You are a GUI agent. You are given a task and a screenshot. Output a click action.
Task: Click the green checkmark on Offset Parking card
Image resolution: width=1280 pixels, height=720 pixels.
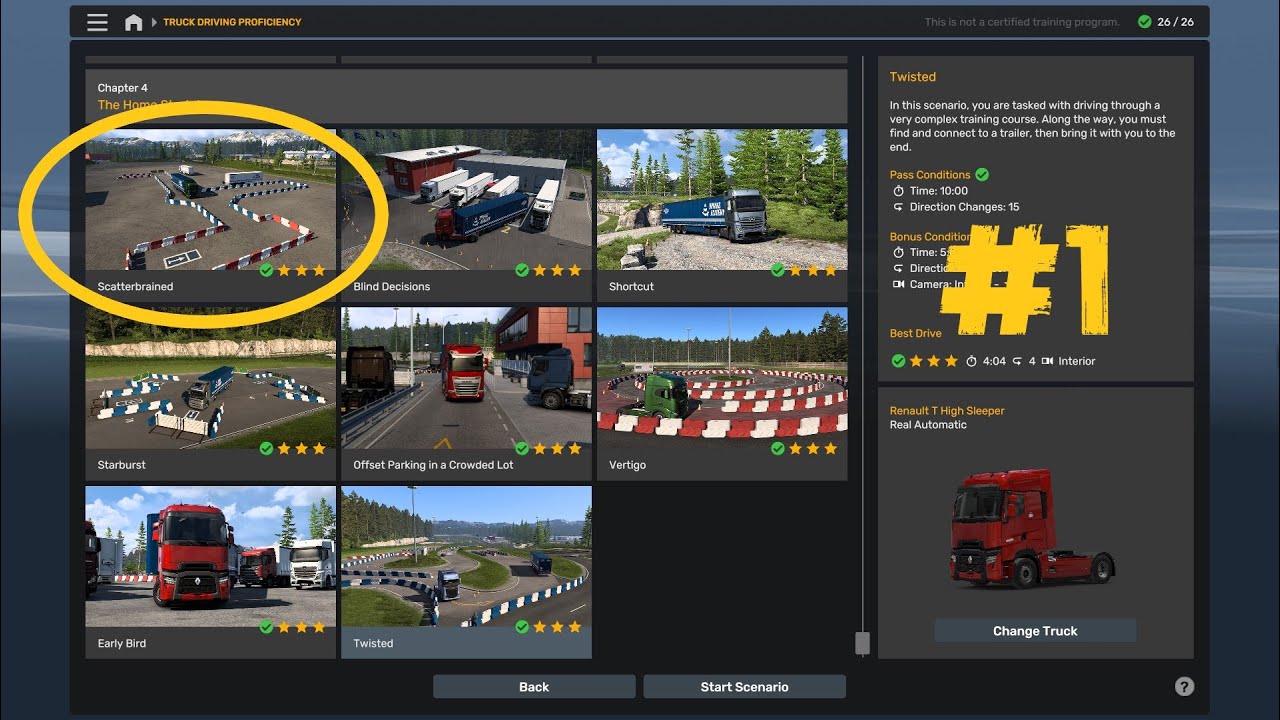(522, 449)
